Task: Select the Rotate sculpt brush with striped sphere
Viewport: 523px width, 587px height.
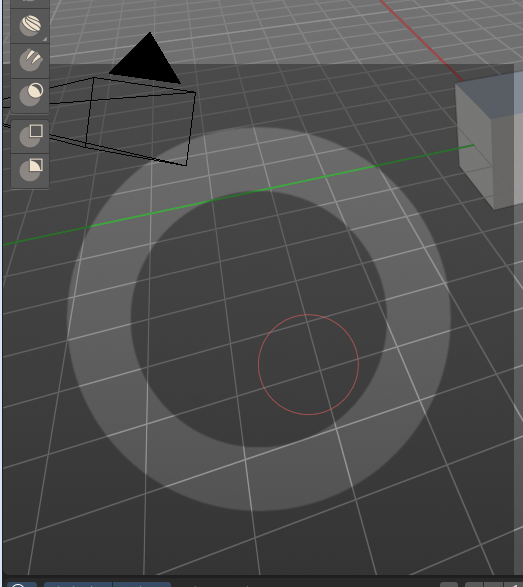Action: pos(30,25)
